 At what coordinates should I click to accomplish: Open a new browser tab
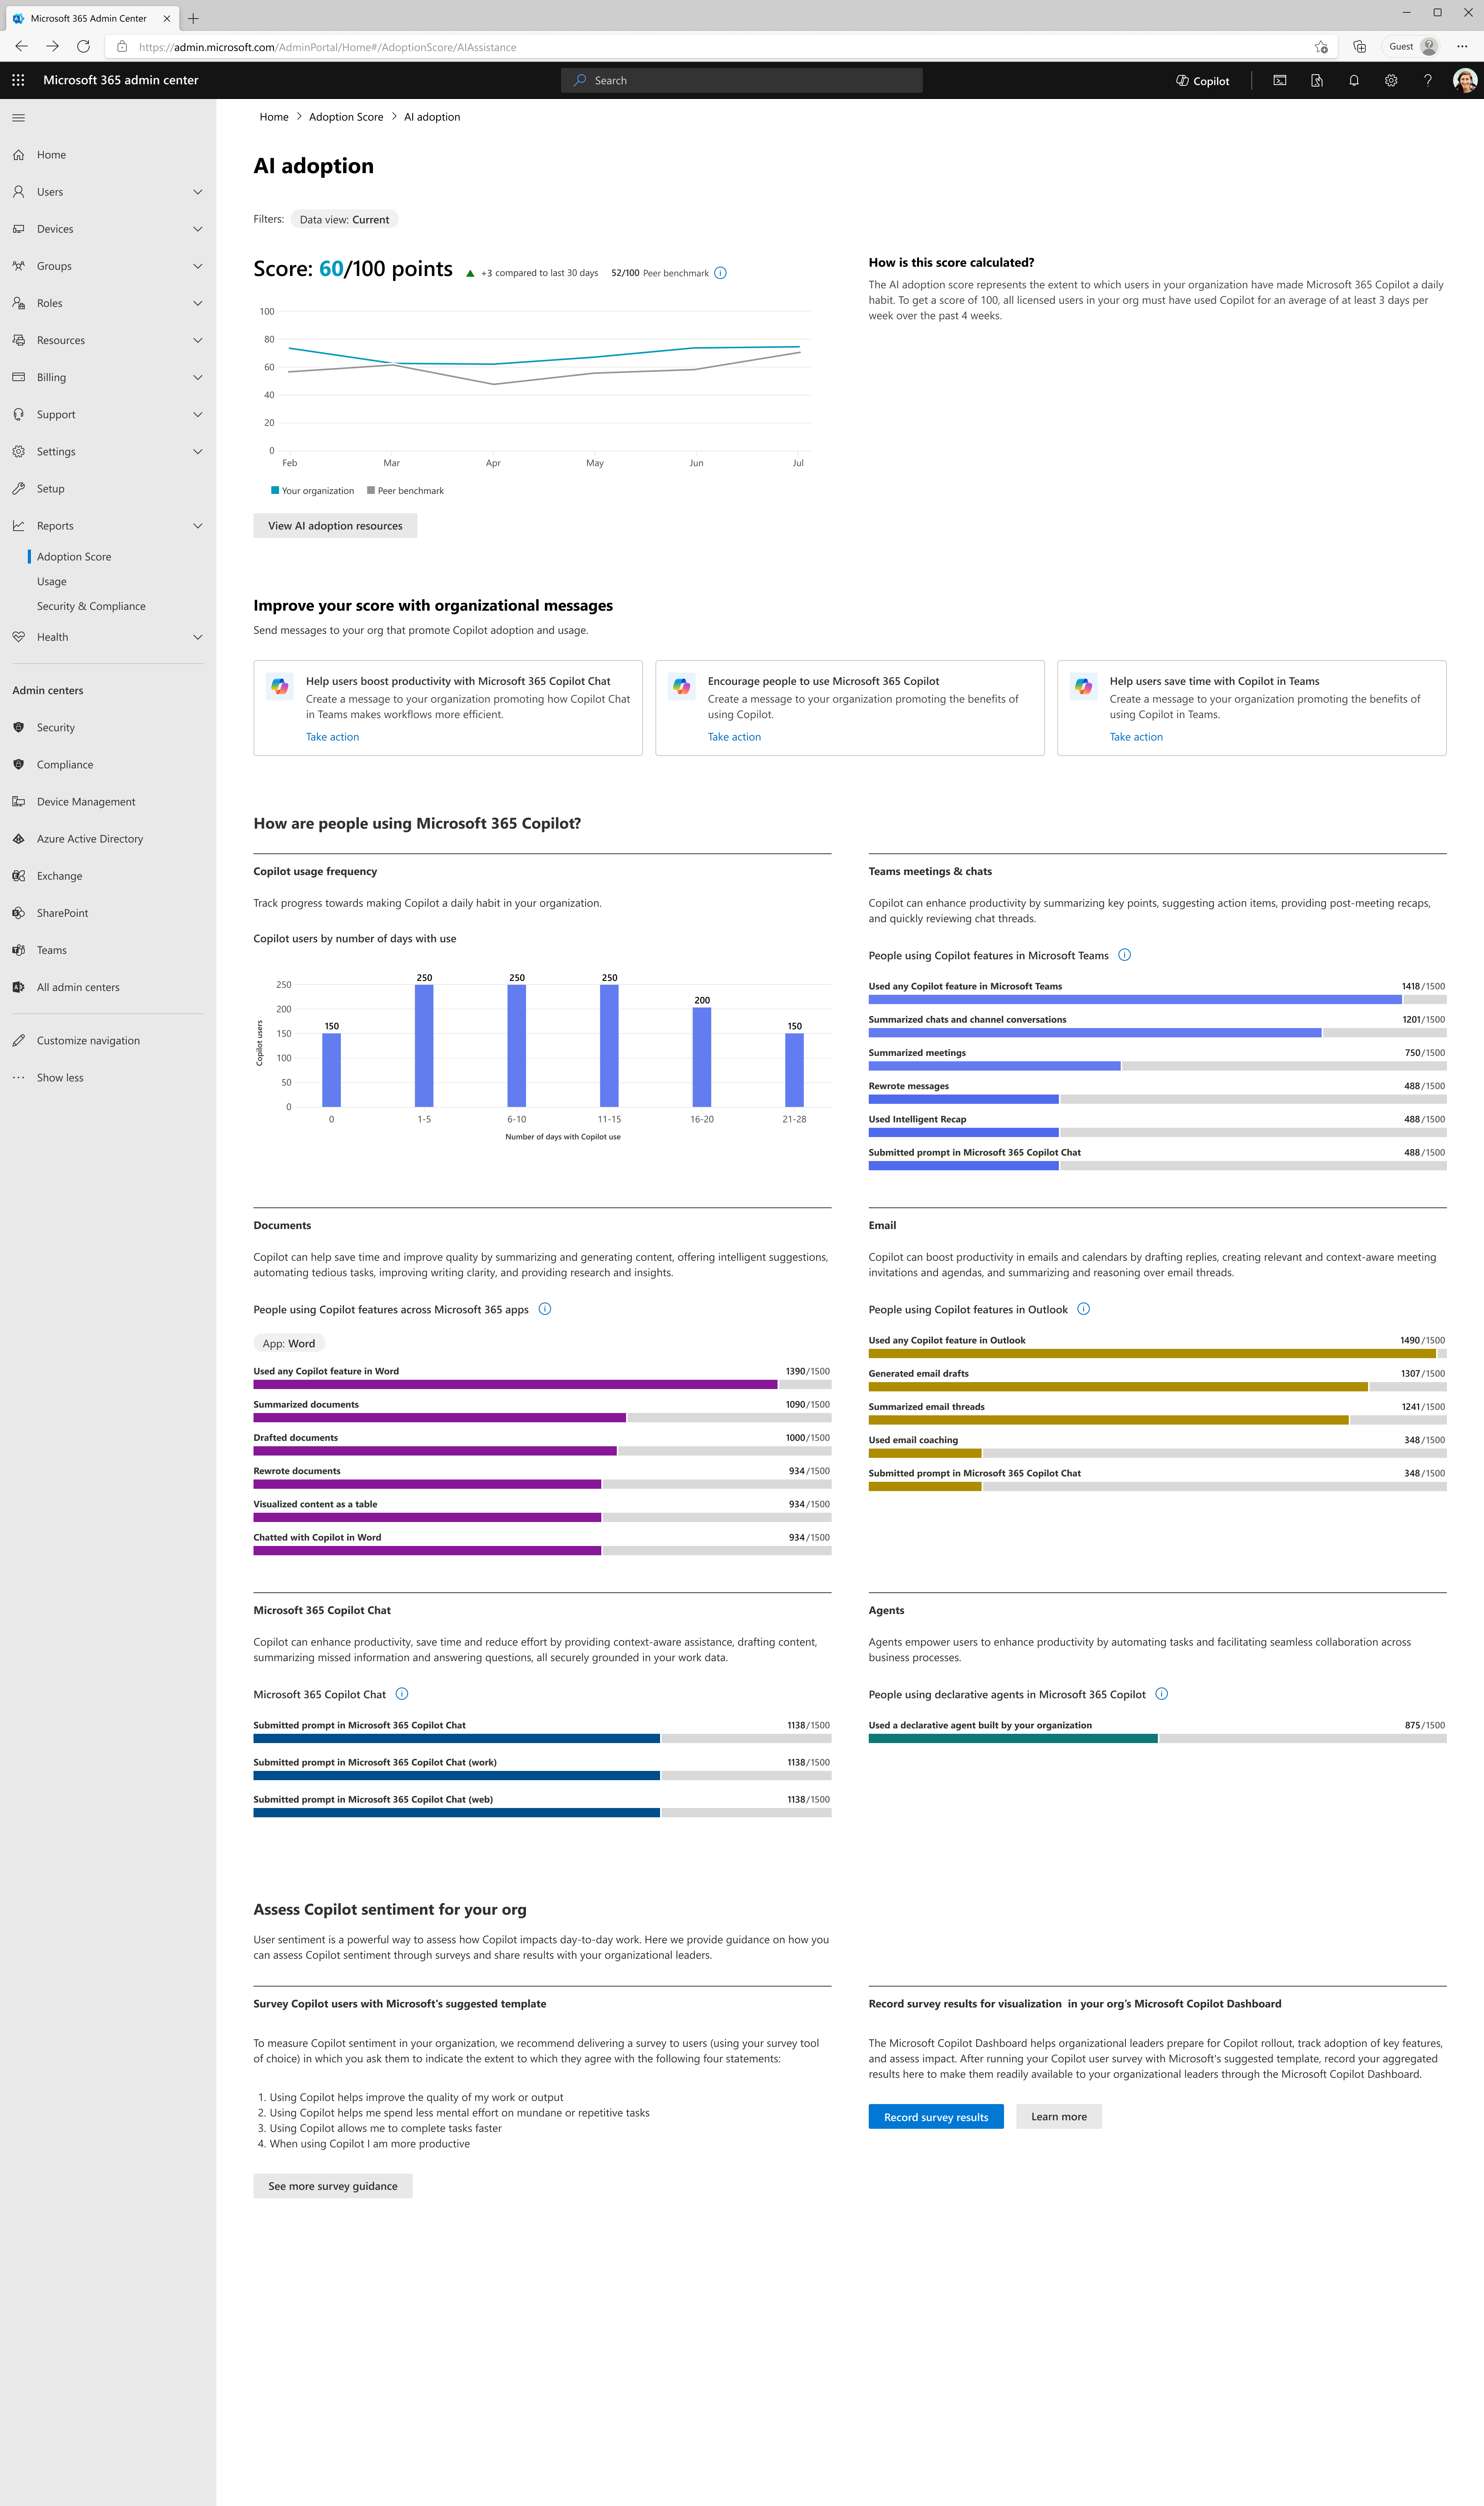(193, 18)
